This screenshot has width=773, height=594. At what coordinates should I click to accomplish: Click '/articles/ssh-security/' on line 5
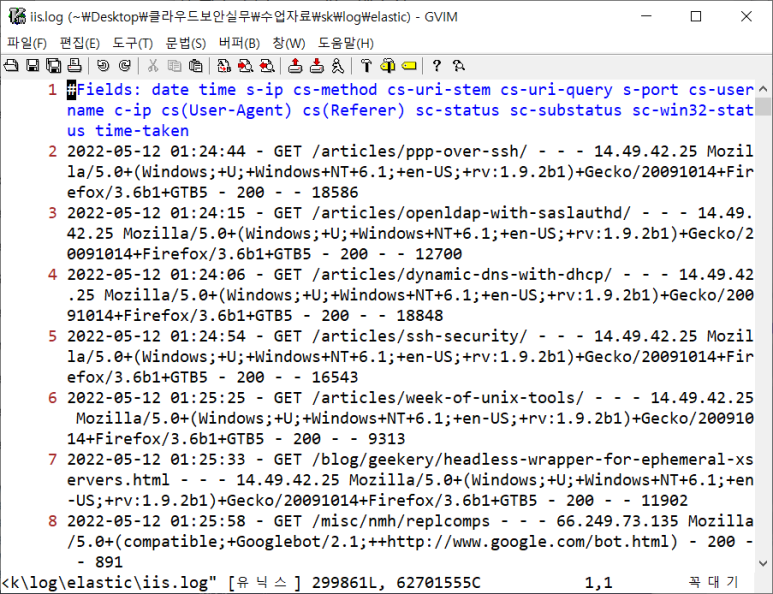point(420,336)
